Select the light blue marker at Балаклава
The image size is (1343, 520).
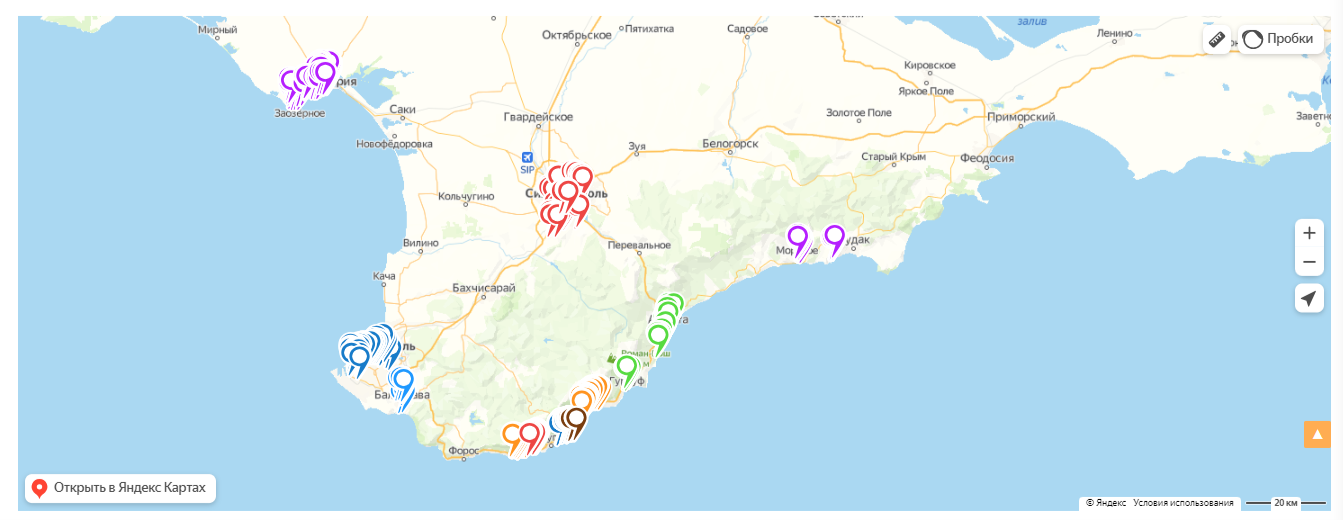403,381
